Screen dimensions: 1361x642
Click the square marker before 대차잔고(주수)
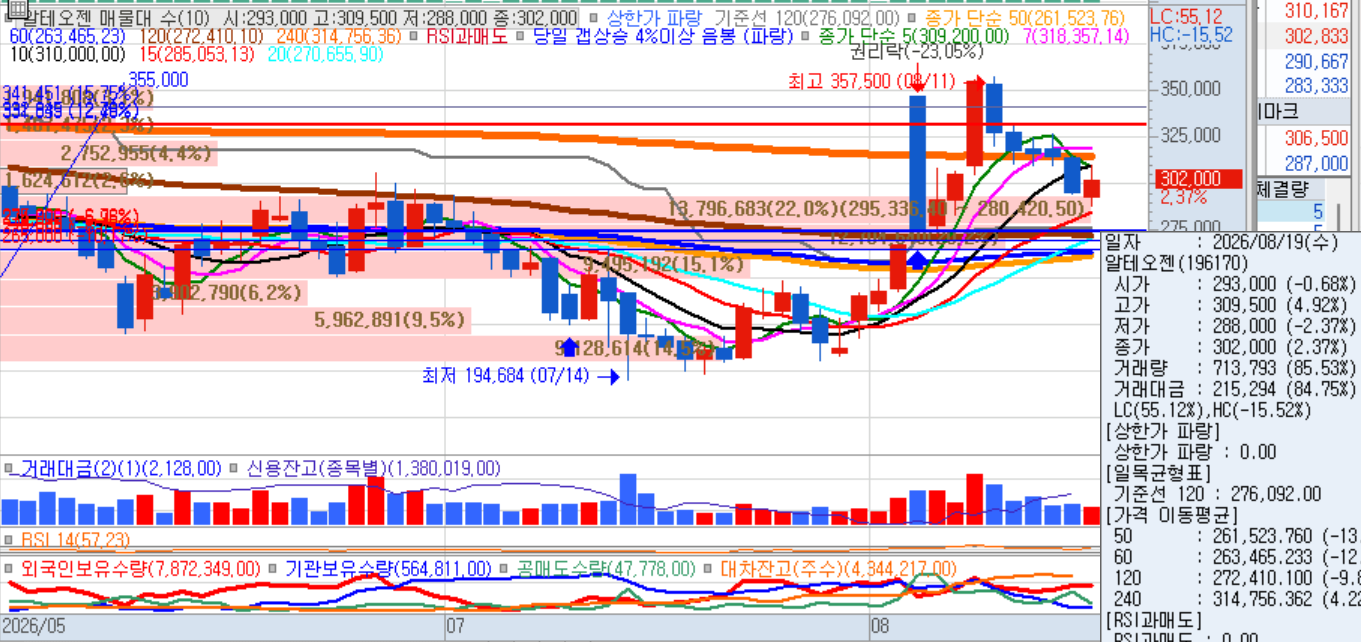click(x=708, y=568)
